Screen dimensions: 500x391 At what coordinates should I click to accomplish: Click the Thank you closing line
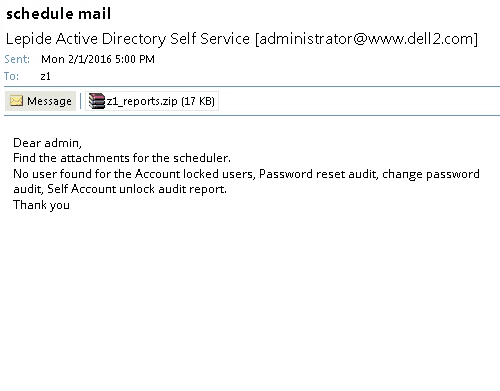41,205
